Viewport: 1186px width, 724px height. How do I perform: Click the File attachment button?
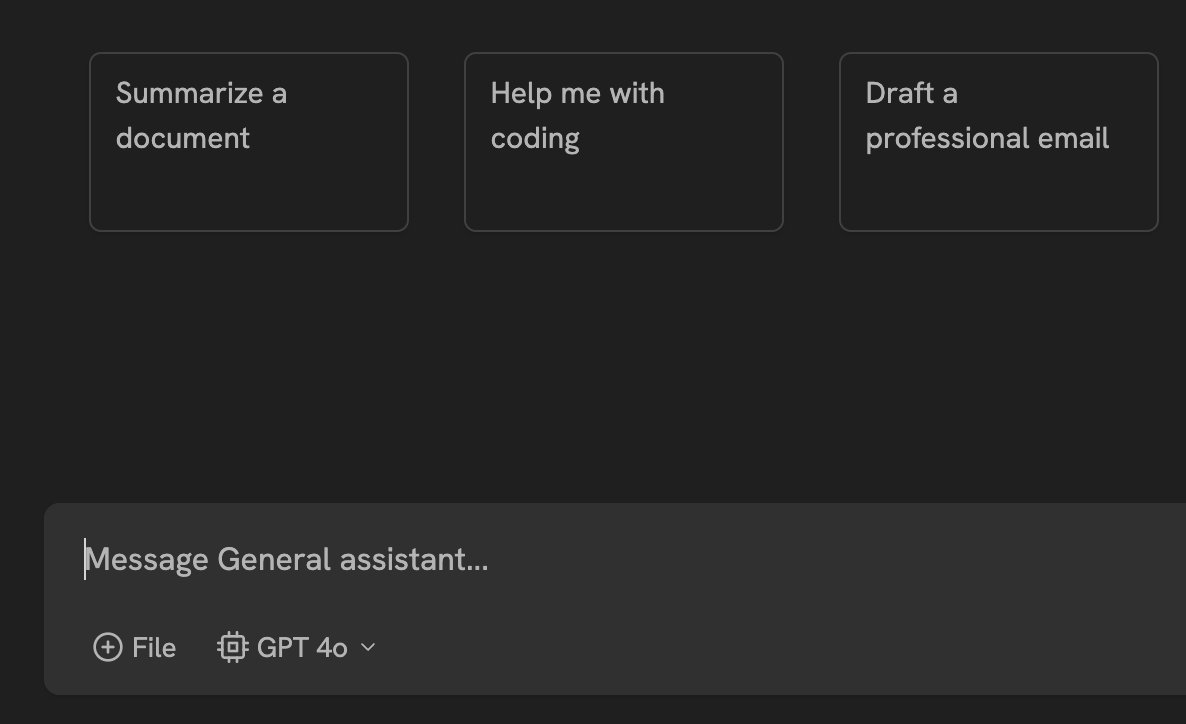pos(135,647)
